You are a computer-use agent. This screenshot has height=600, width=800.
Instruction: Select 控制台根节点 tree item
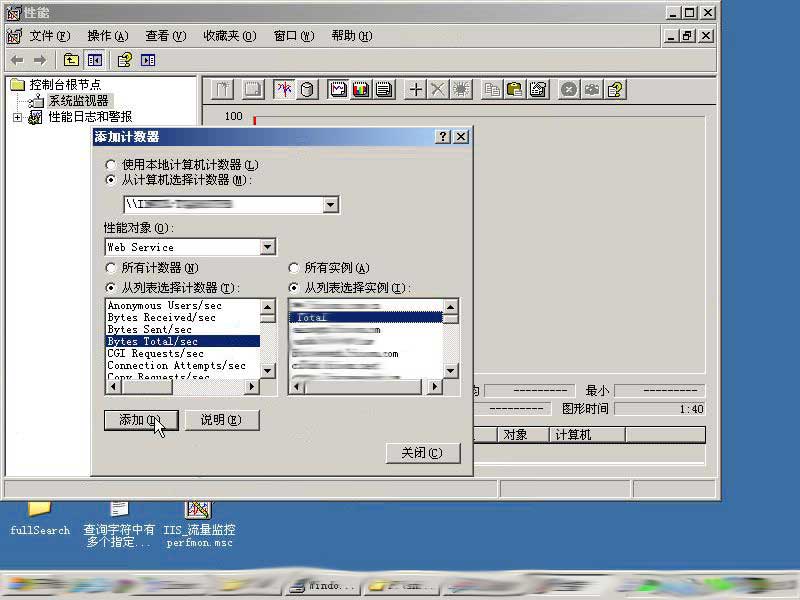(65, 84)
